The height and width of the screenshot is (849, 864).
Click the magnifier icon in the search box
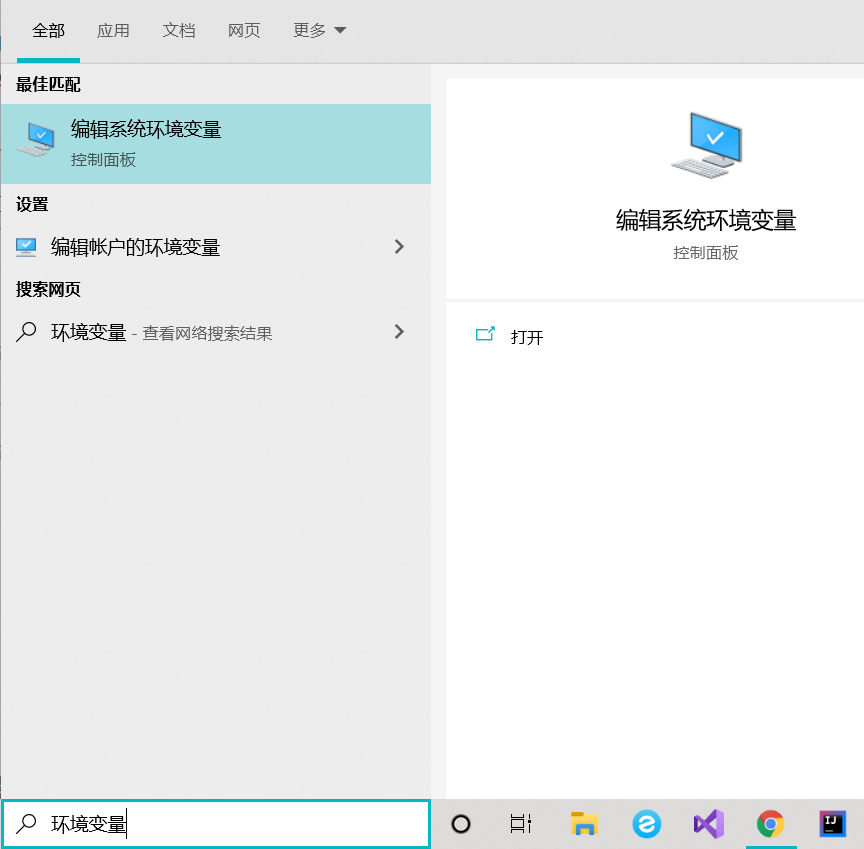tap(26, 824)
